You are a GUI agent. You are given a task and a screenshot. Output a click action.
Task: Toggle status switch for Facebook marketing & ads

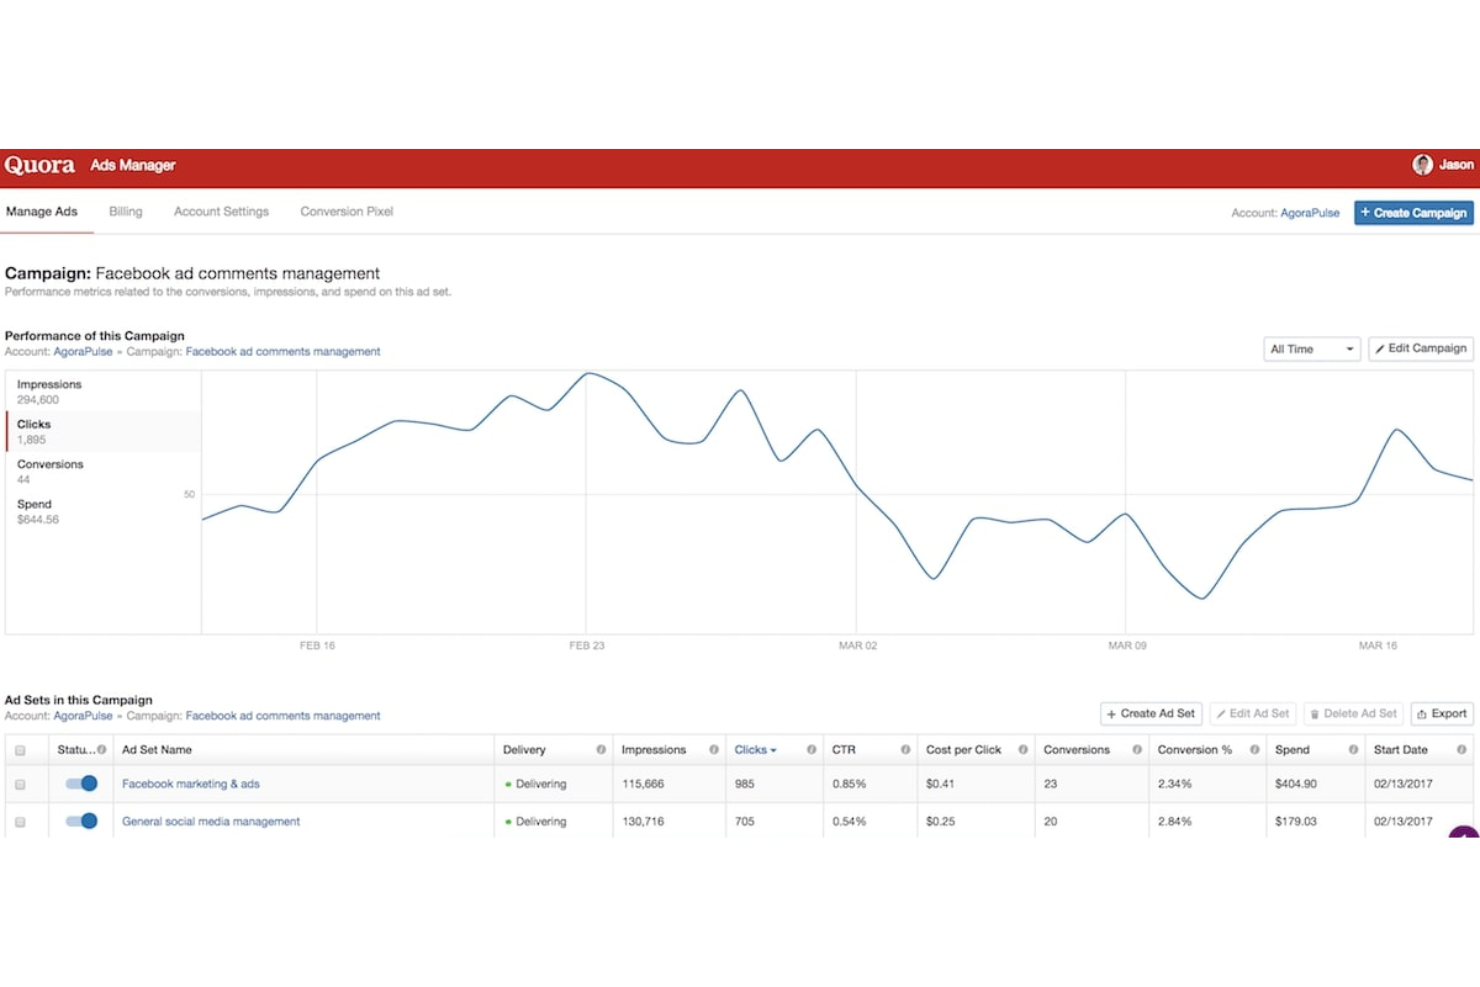[x=81, y=783]
